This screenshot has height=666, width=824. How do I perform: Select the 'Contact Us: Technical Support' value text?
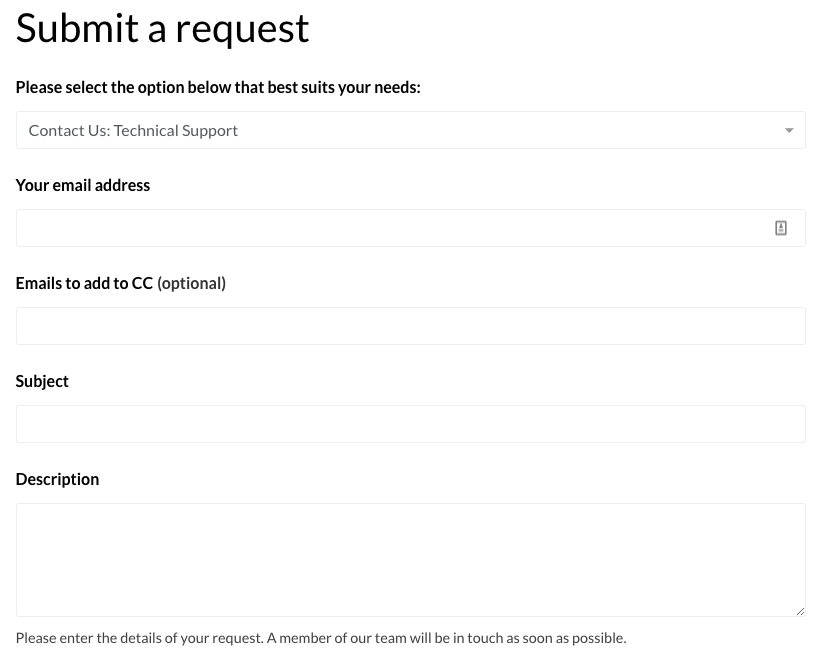133,130
